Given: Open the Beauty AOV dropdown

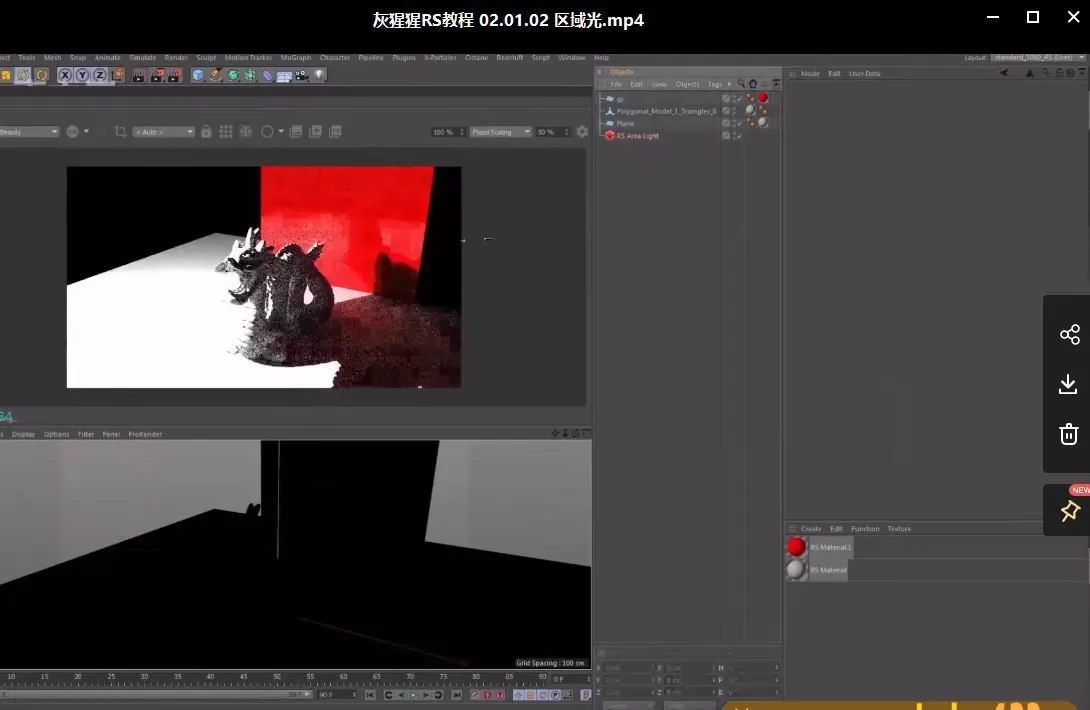Looking at the screenshot, I should (x=30, y=132).
